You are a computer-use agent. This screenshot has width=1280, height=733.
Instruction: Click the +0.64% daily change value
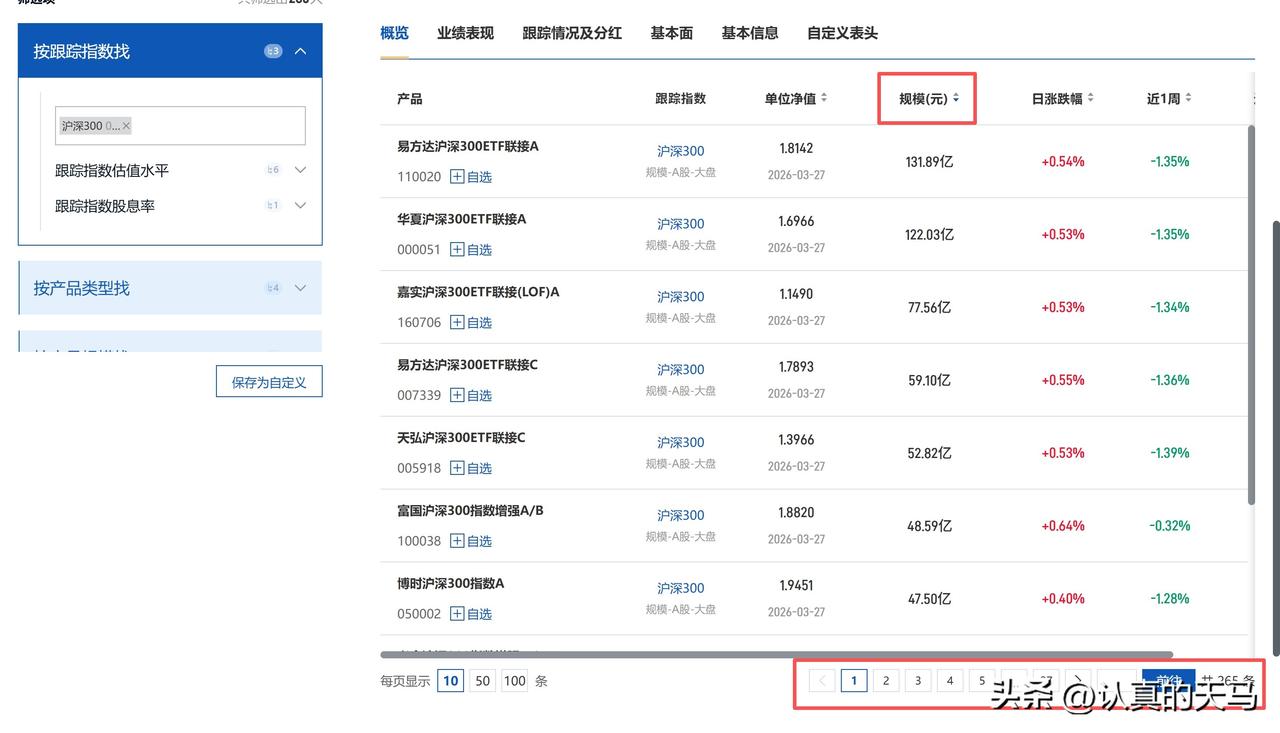(x=1063, y=526)
